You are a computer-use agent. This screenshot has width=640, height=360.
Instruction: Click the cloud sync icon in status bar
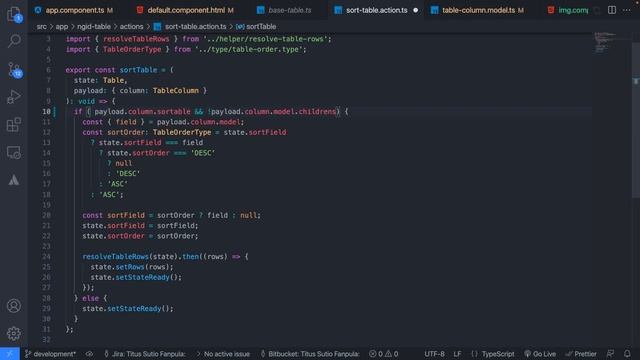[x=89, y=354]
